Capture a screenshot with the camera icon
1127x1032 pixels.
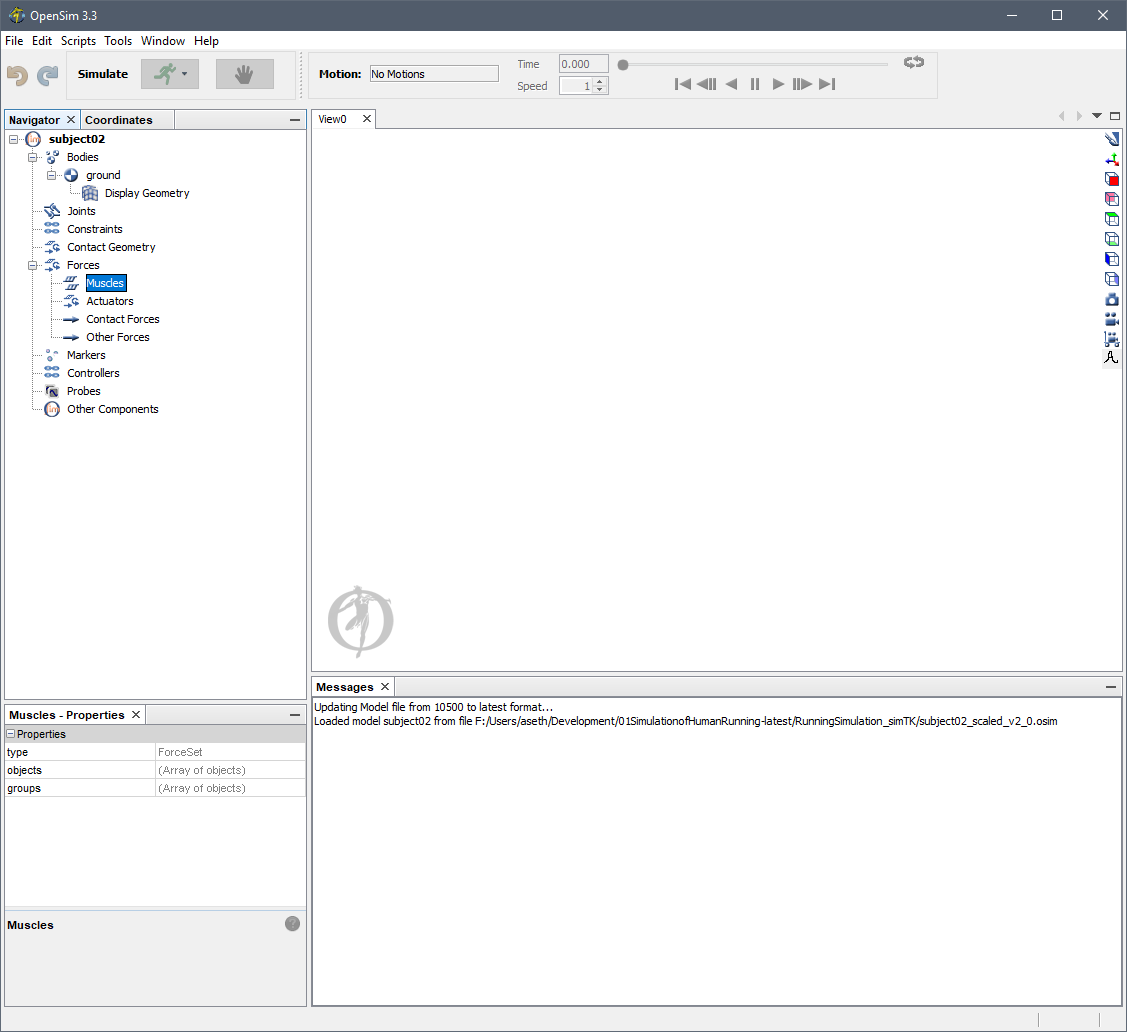click(1111, 298)
